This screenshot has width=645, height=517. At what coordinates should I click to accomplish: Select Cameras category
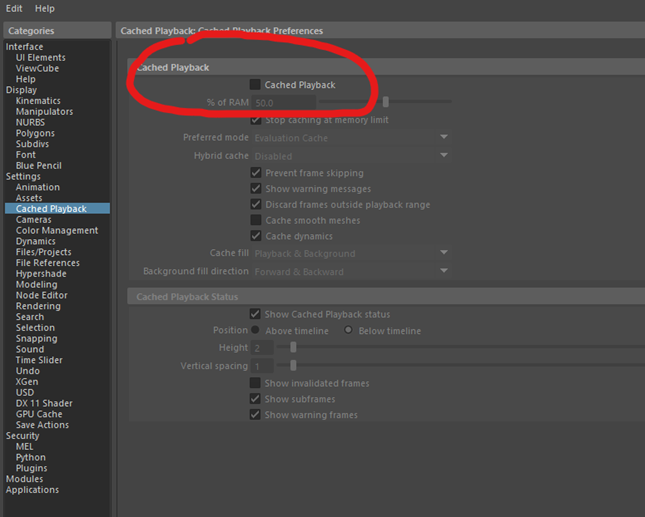coord(33,220)
